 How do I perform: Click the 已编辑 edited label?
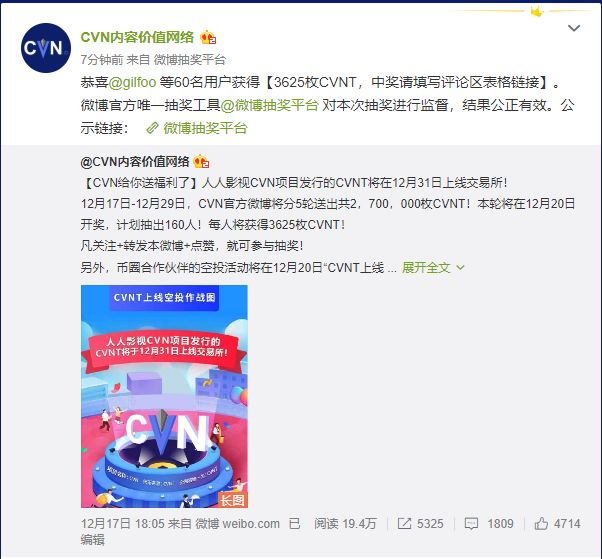coord(191,532)
